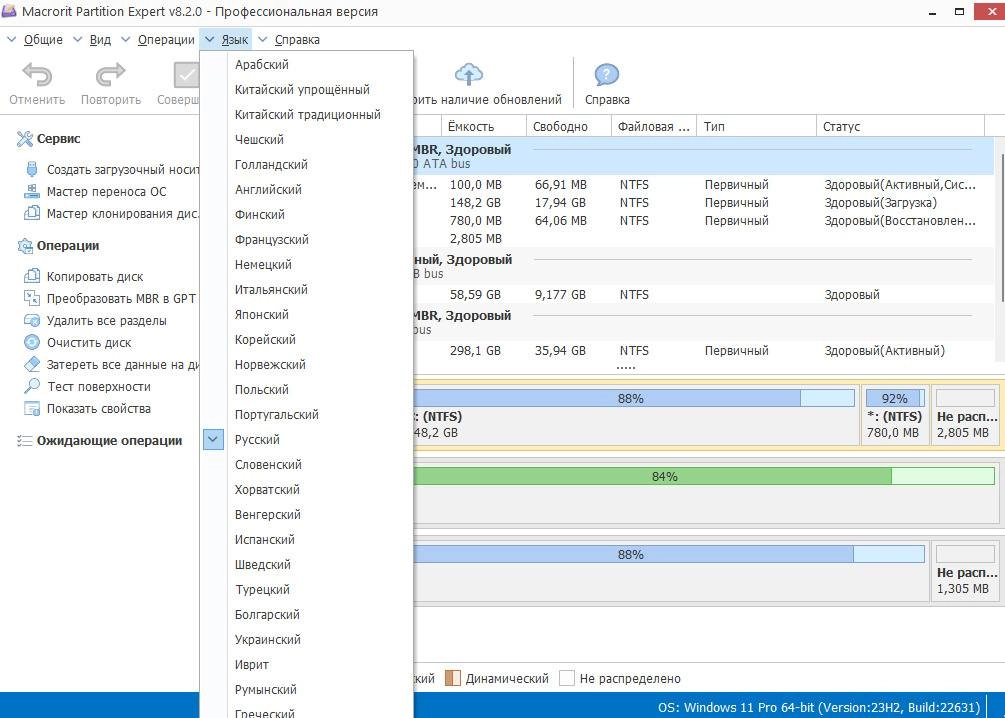Expand the Вид menu chevron

78,39
